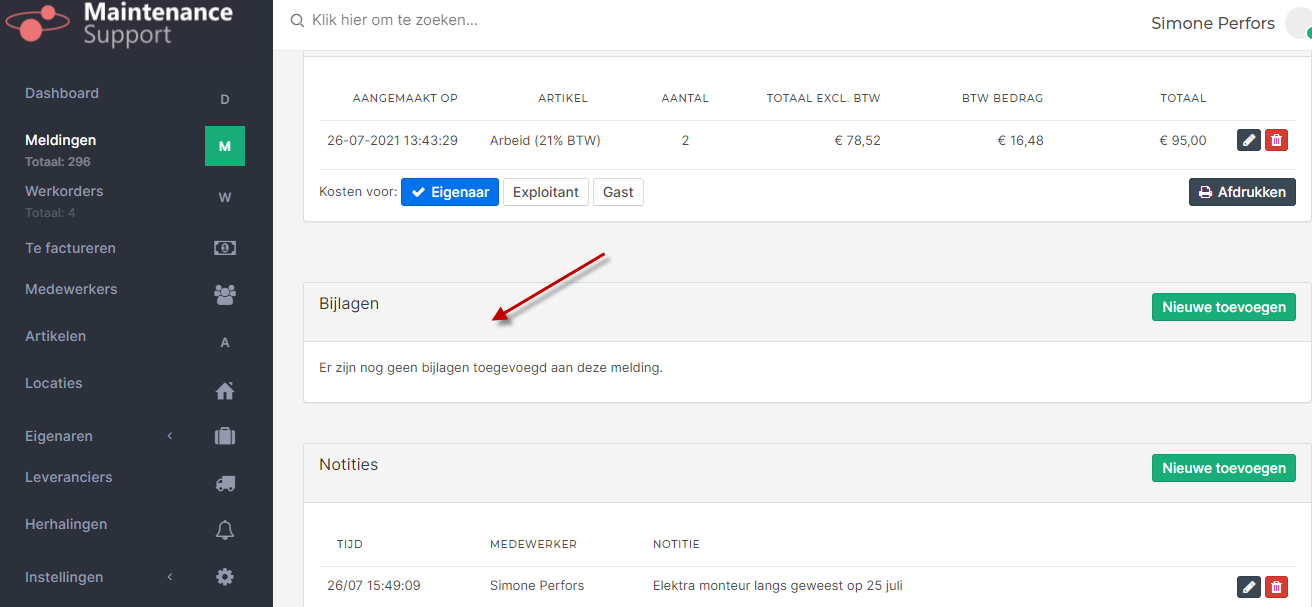Click the total € 95,00
Viewport: 1312px width, 607px height.
[1183, 140]
